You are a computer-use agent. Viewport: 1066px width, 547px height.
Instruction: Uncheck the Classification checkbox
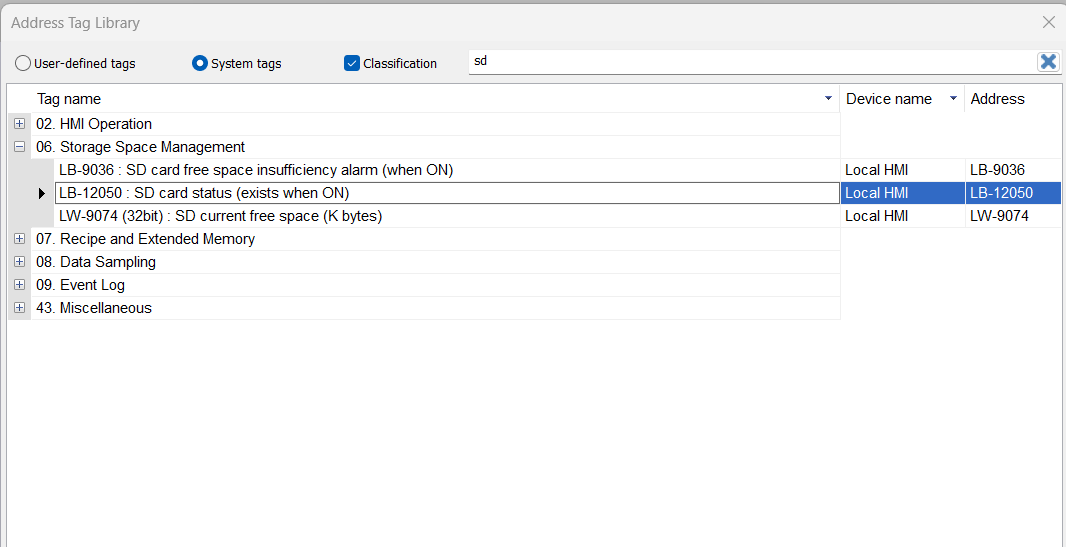point(351,63)
